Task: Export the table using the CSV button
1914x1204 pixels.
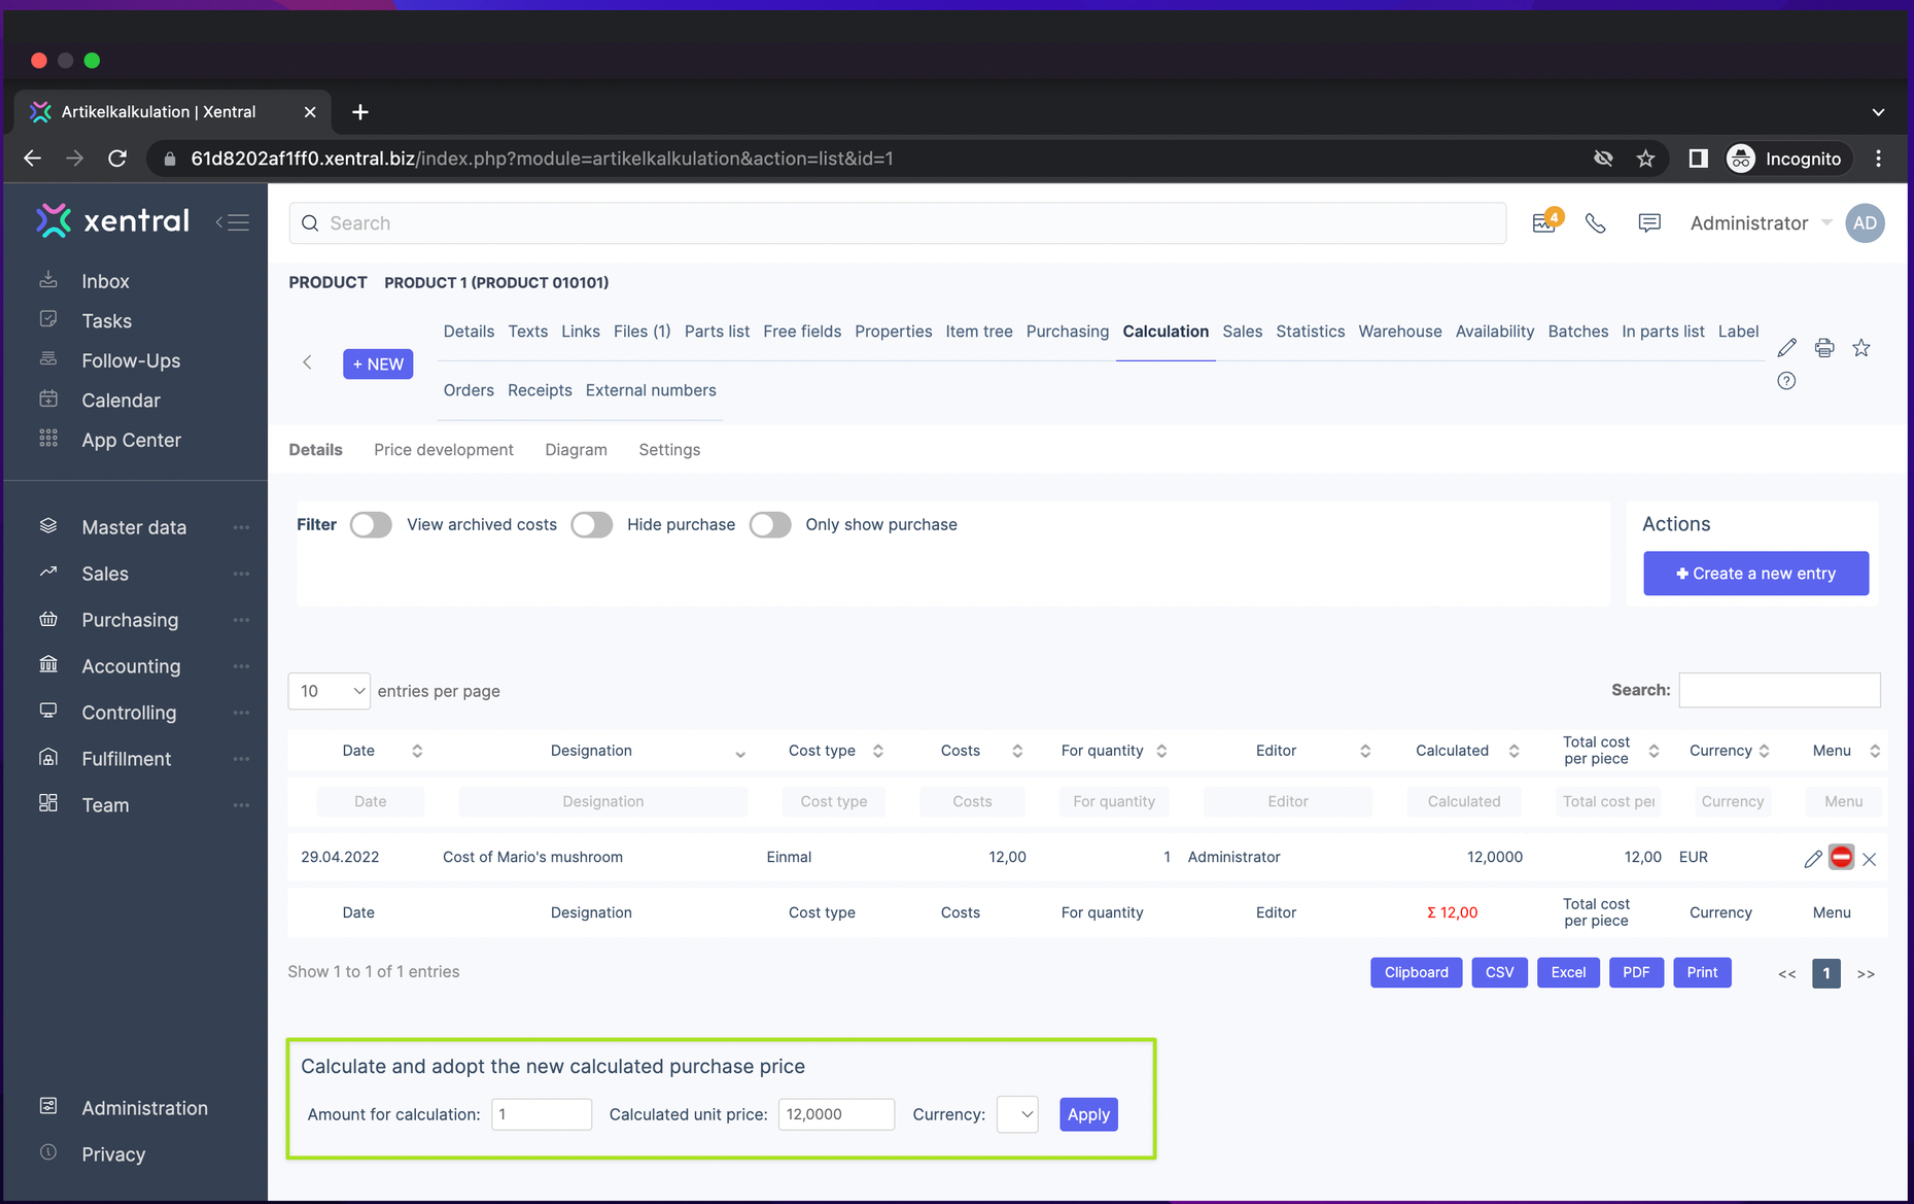Action: click(x=1499, y=972)
